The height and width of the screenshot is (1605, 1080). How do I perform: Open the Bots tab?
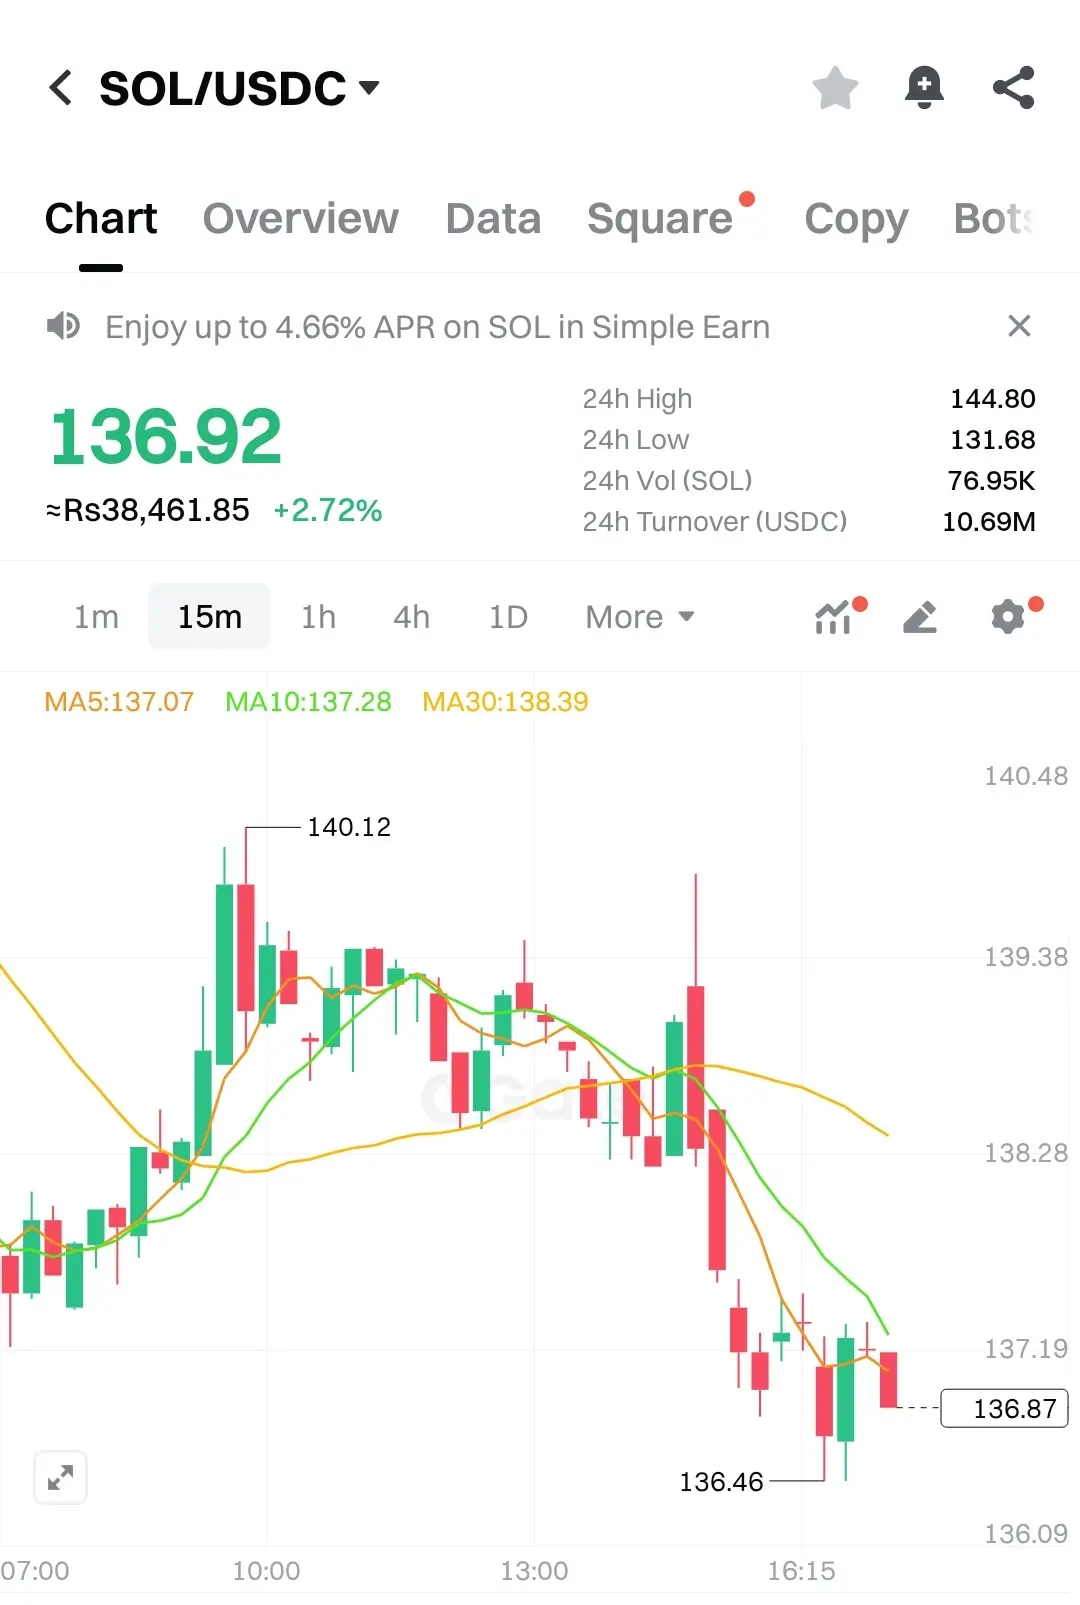coord(993,219)
